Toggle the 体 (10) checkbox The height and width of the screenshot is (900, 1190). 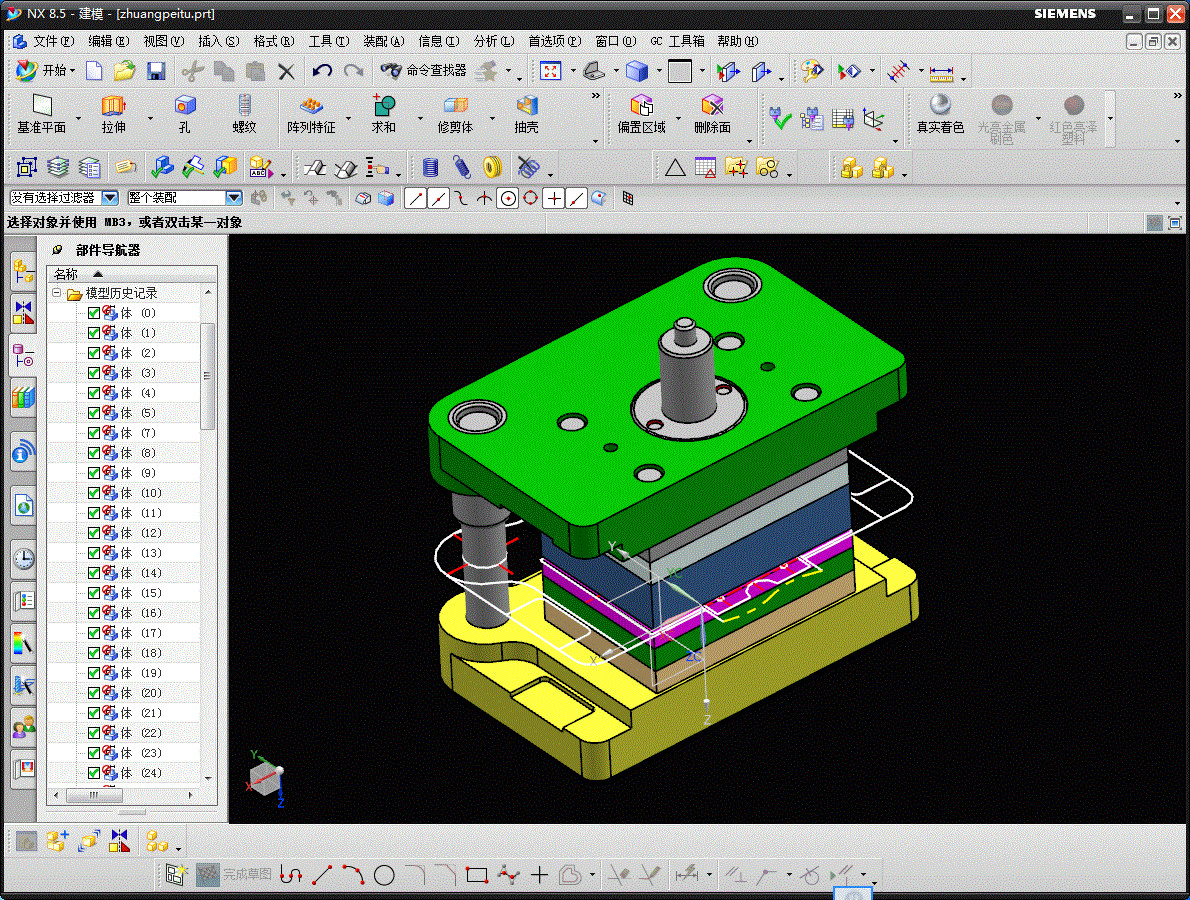pos(94,492)
